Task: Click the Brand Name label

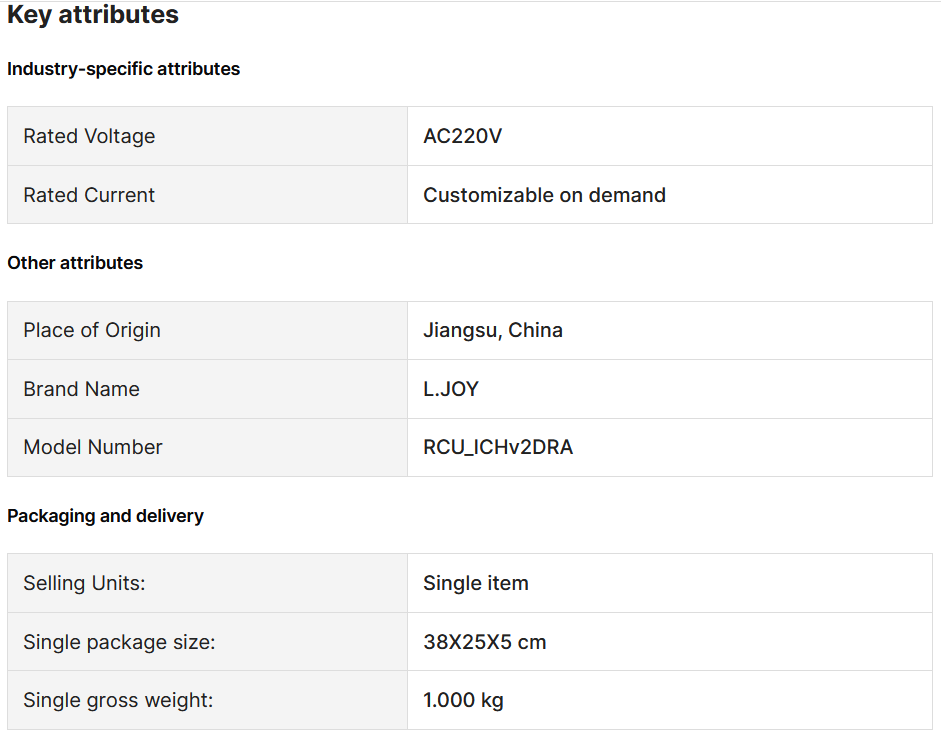Action: pyautogui.click(x=82, y=389)
